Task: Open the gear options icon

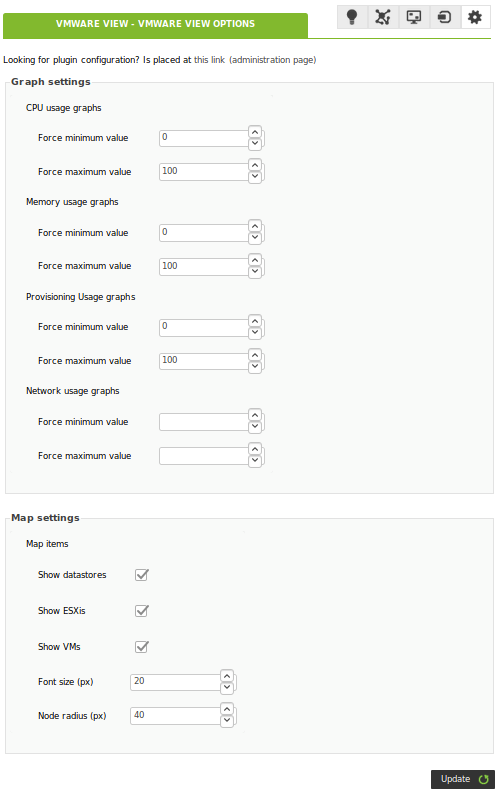Action: 475,17
